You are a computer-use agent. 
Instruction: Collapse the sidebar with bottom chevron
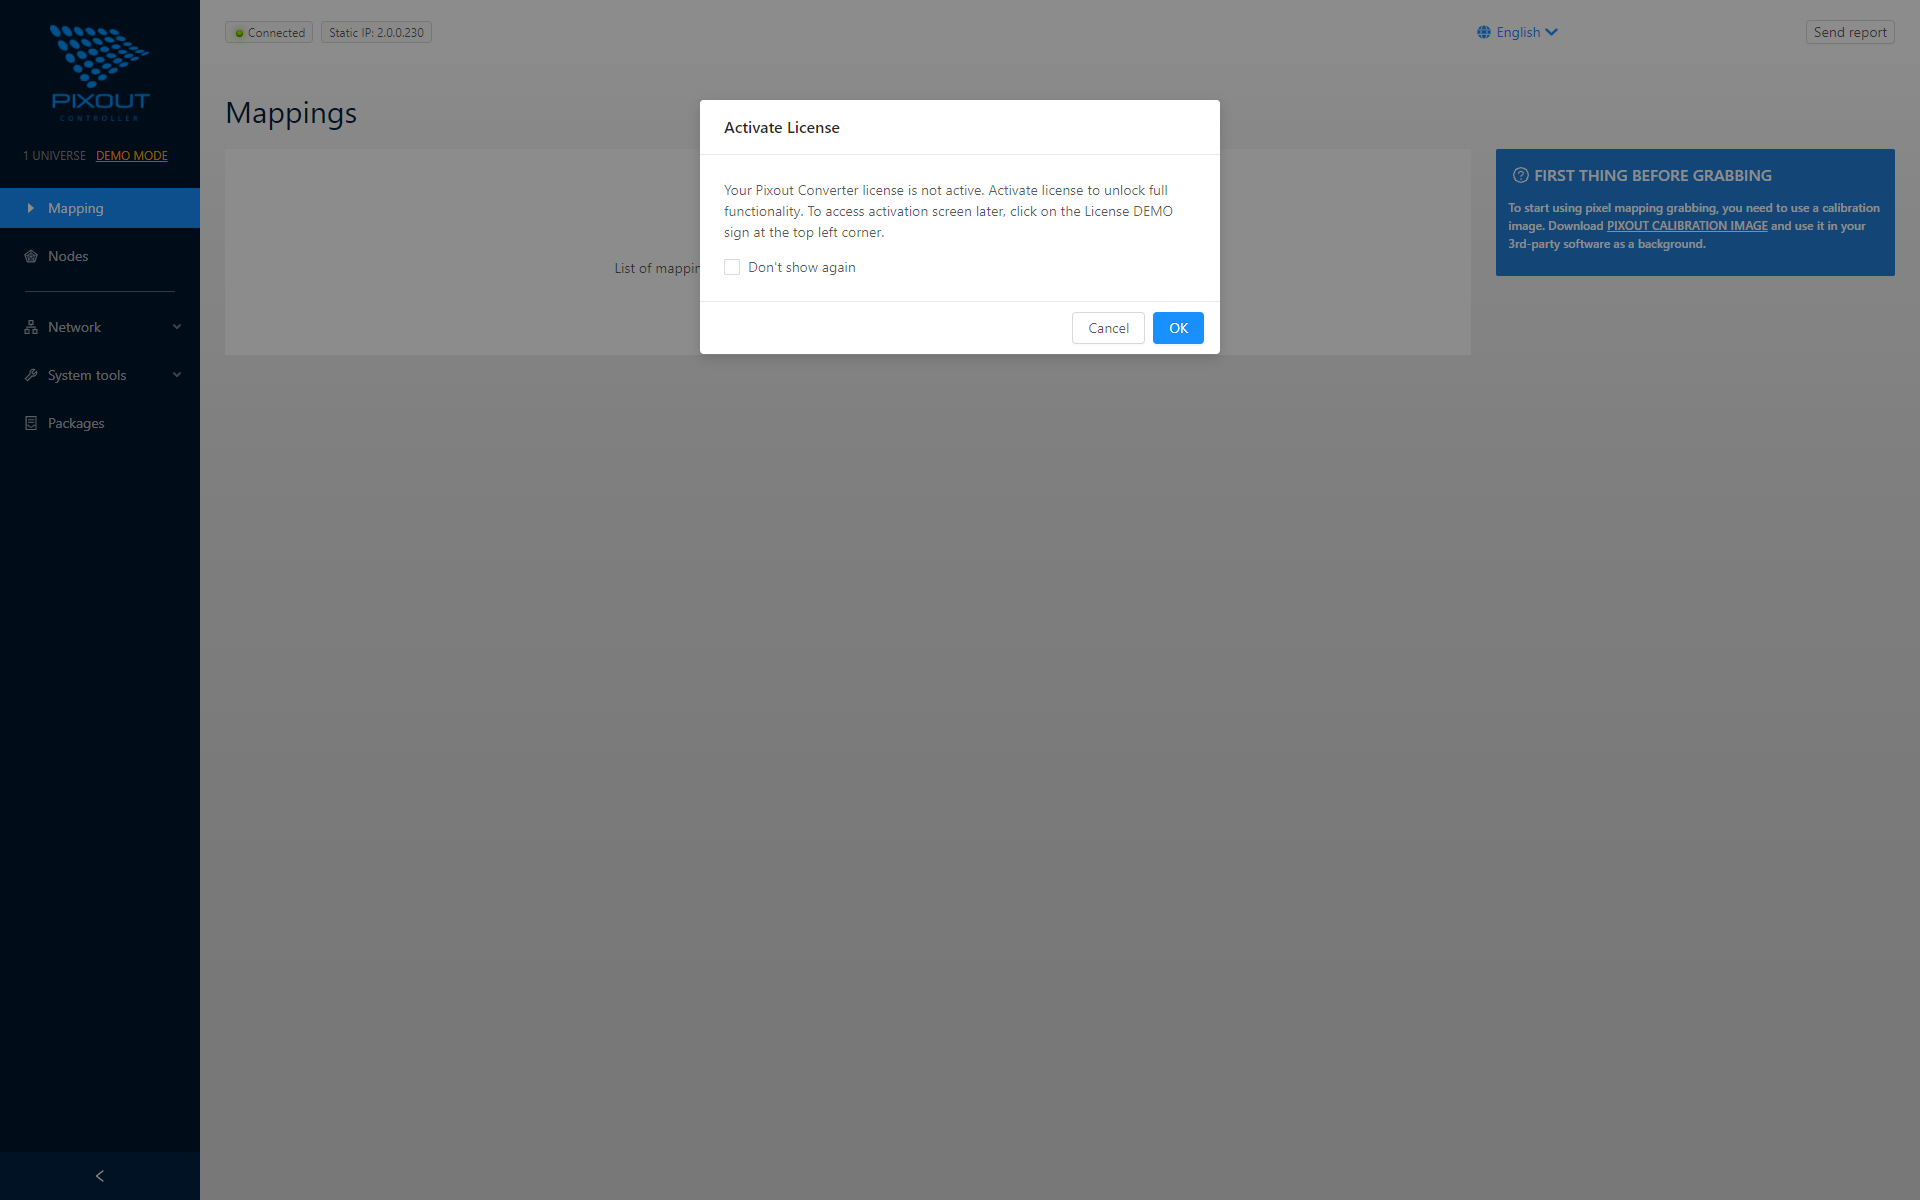(99, 1175)
